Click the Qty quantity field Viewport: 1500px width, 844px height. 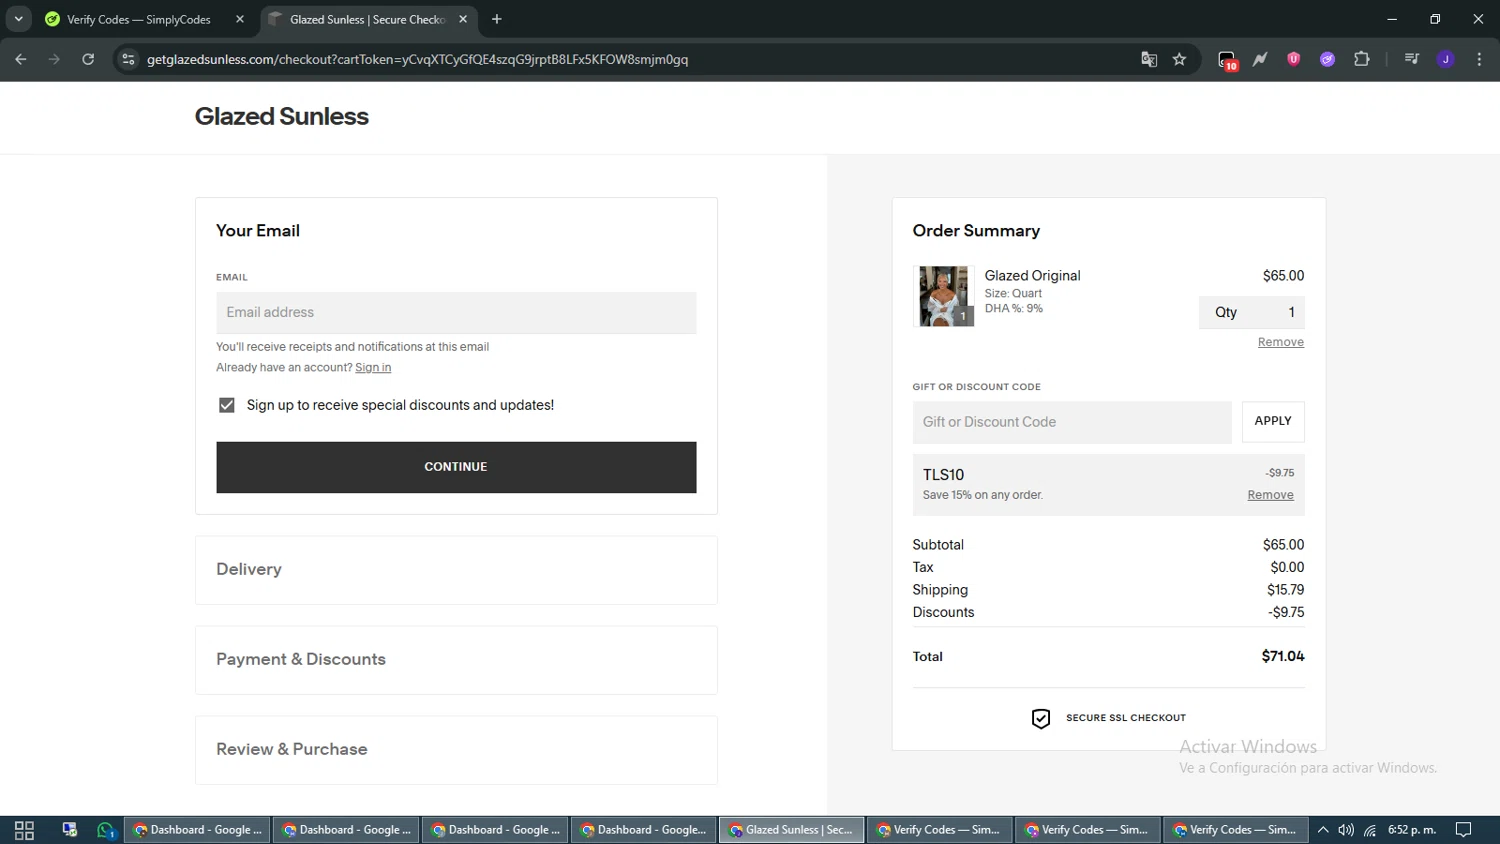[1252, 312]
